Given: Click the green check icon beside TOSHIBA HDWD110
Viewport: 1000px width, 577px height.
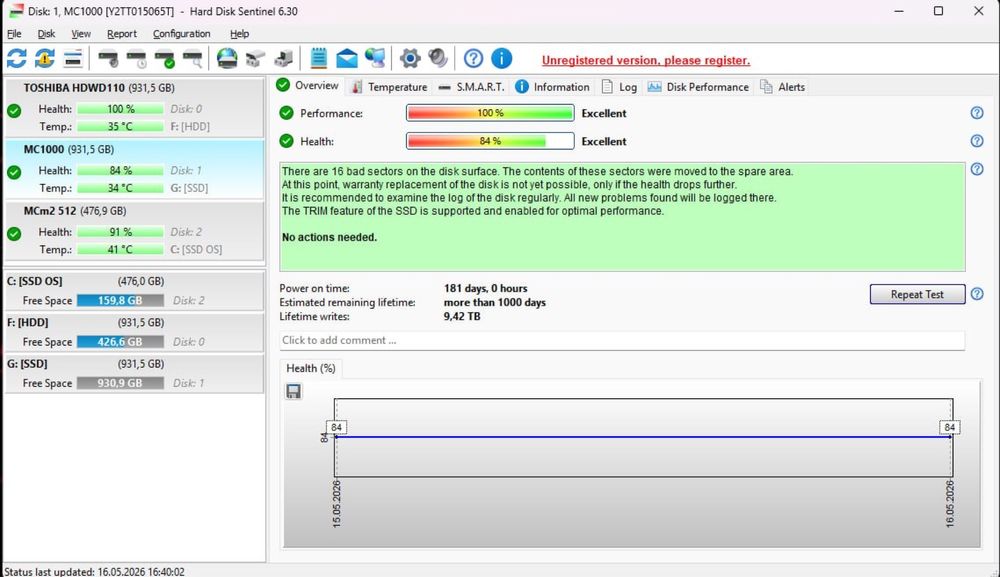Looking at the screenshot, I should coord(14,111).
